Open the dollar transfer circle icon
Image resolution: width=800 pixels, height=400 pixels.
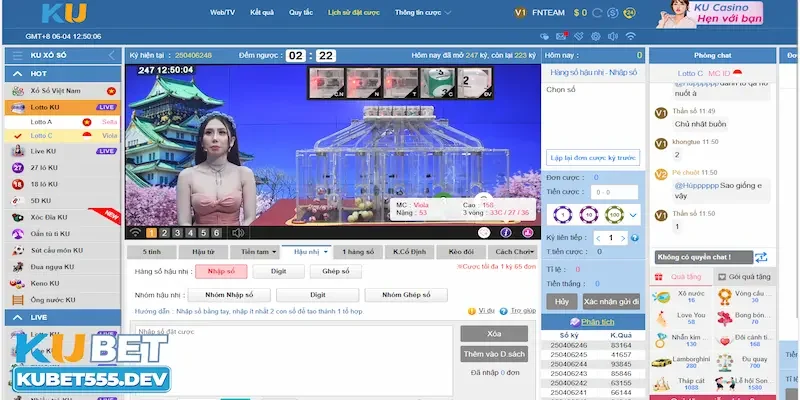pos(613,13)
